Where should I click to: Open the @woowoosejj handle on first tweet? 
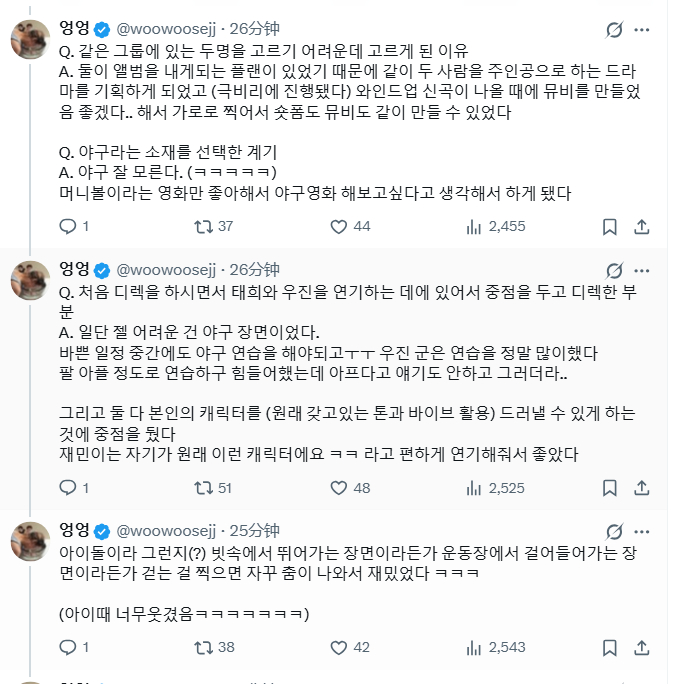click(166, 29)
